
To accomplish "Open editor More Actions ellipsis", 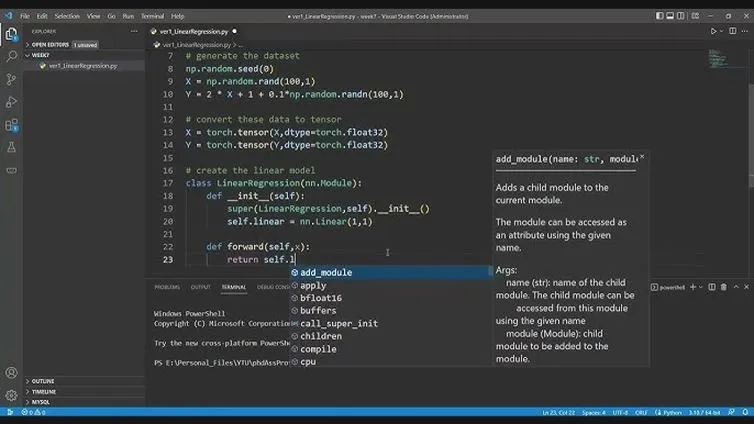I will (x=745, y=31).
